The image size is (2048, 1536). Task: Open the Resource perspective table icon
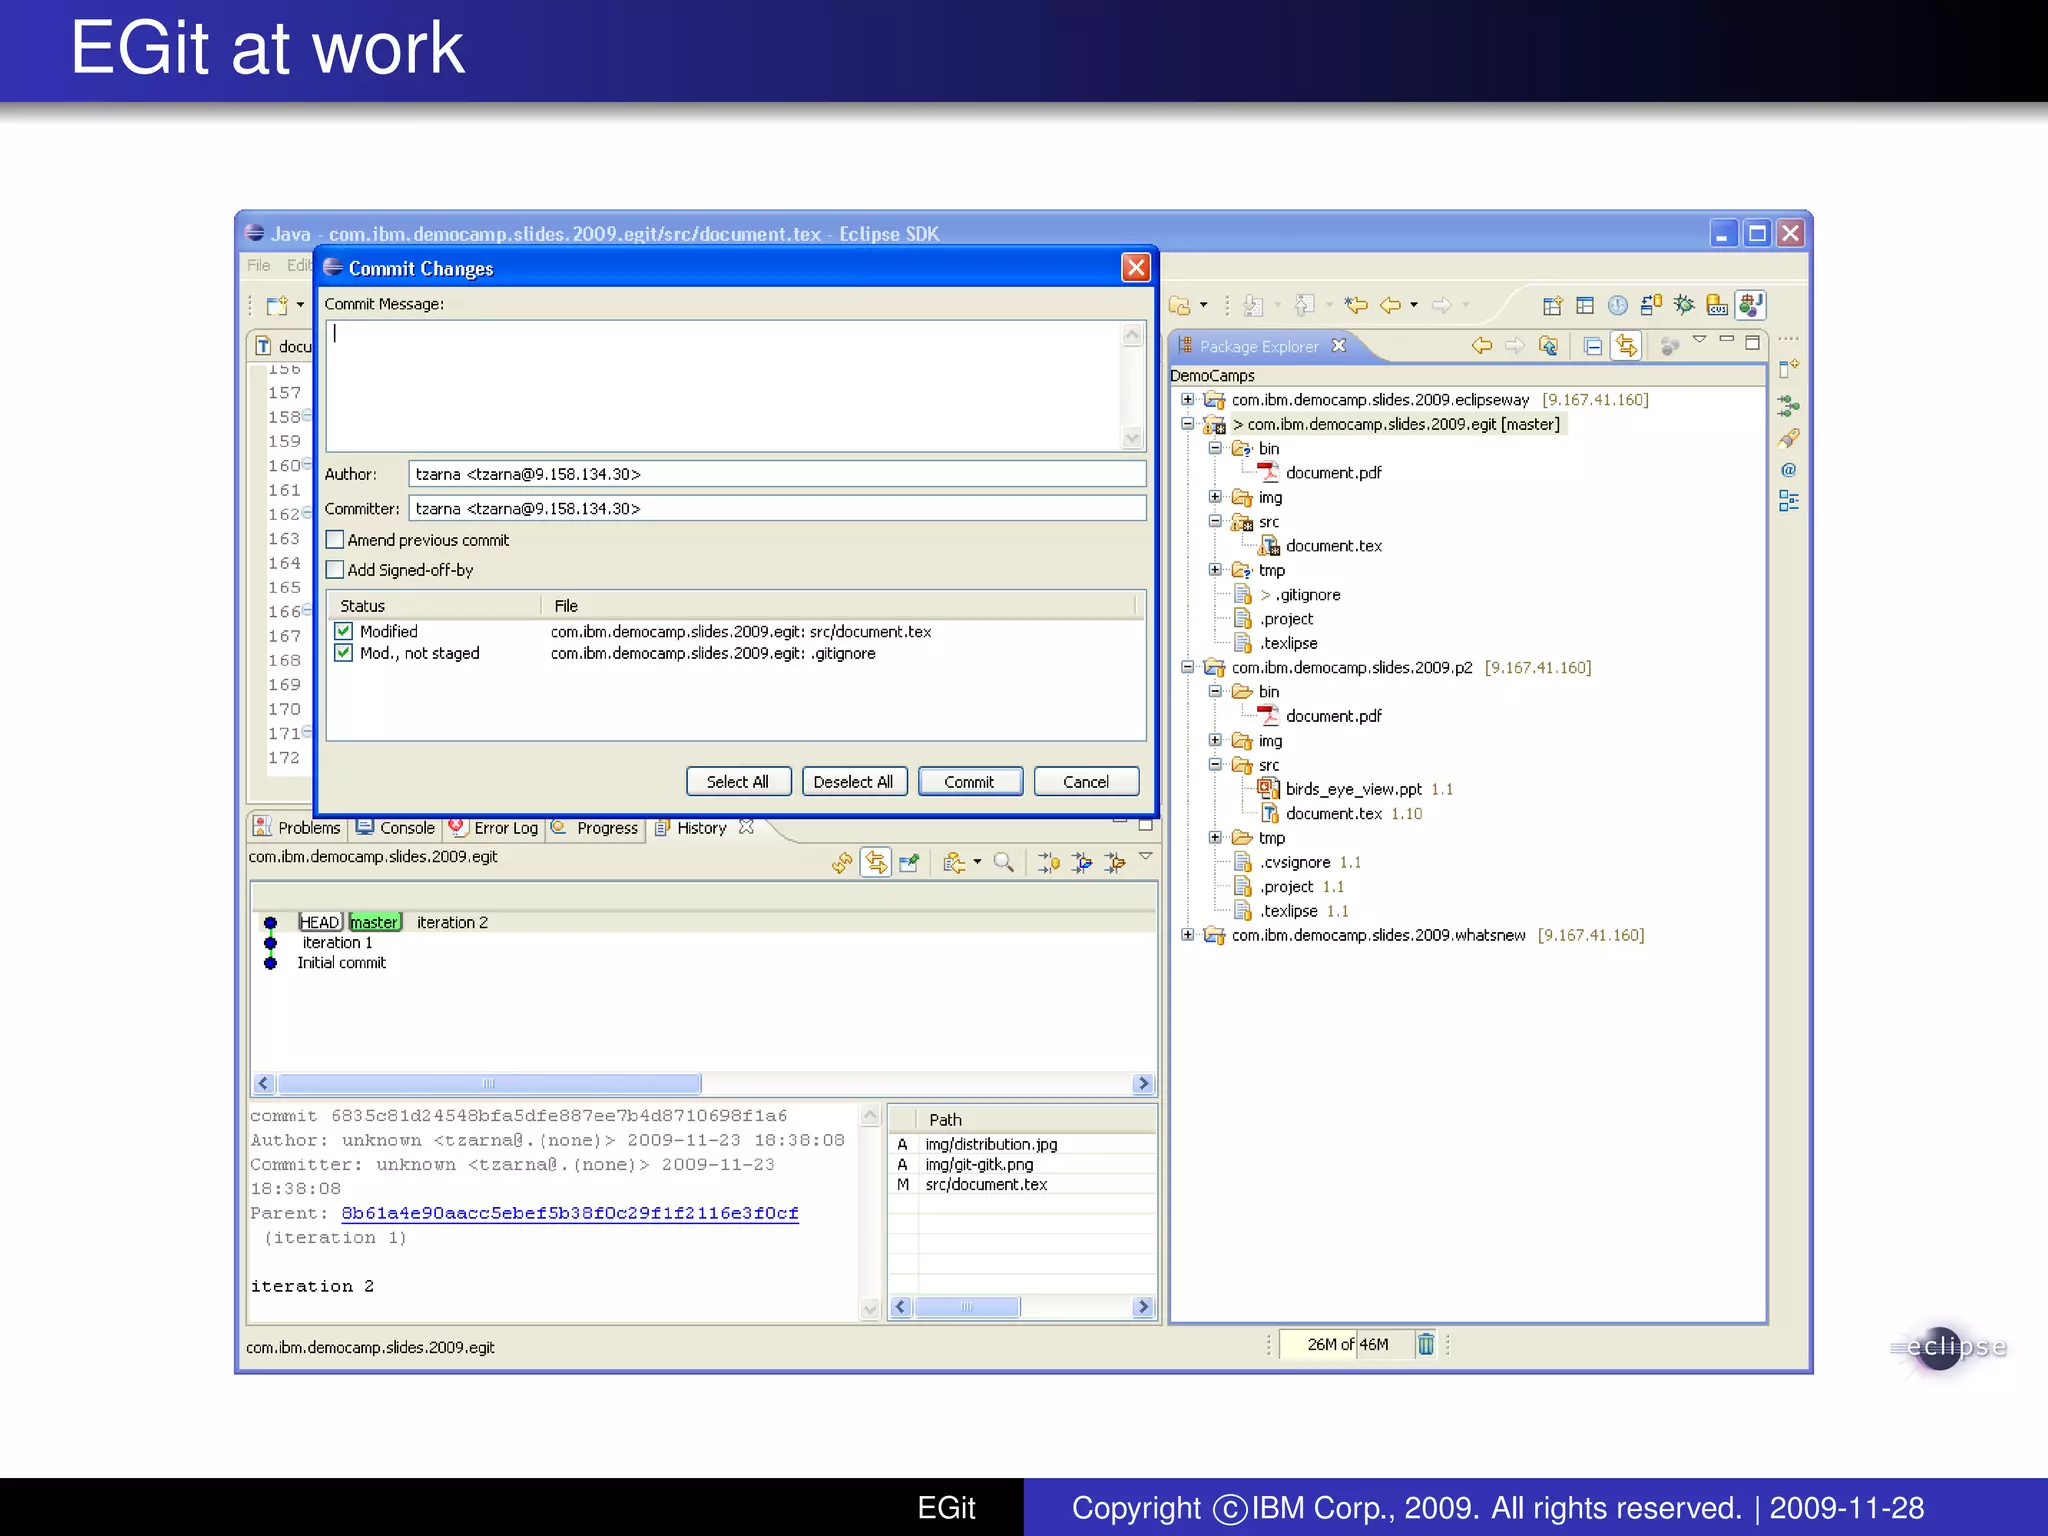point(1585,305)
